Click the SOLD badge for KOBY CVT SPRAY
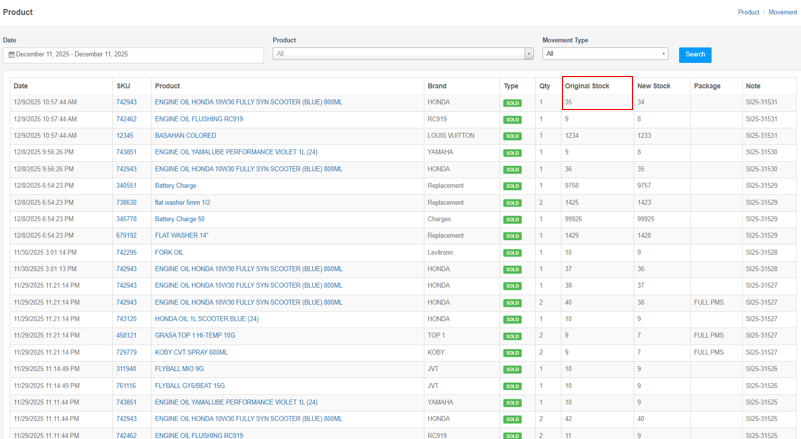Viewport: 801px width, 439px height. coord(512,353)
